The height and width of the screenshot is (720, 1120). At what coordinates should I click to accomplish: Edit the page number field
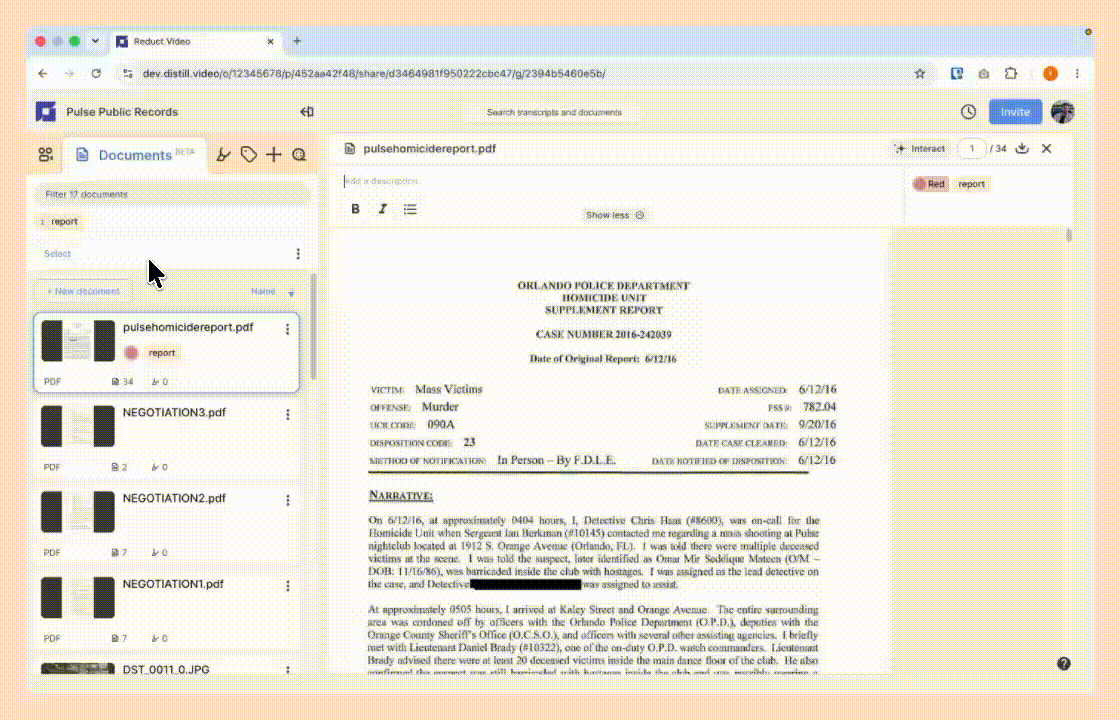click(971, 148)
